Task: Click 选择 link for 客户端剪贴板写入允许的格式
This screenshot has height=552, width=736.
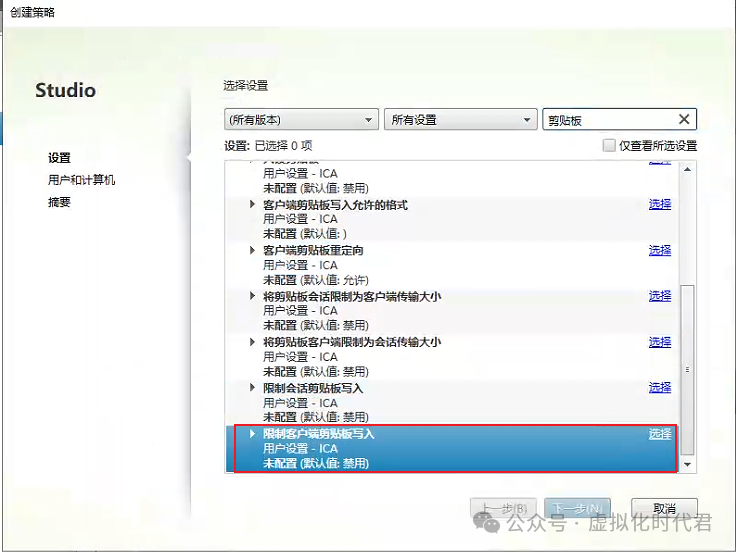Action: click(x=660, y=204)
